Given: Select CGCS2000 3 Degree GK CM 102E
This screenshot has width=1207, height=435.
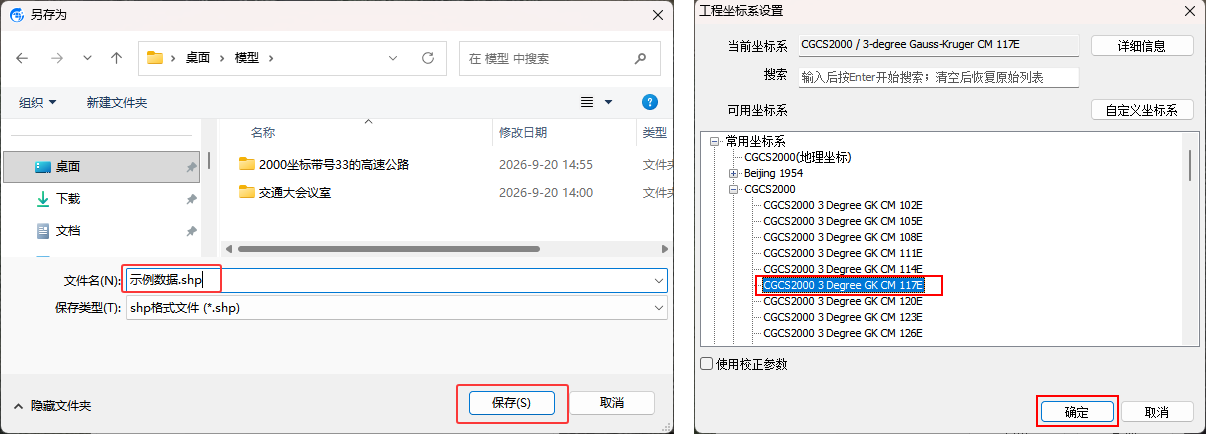Looking at the screenshot, I should tap(842, 205).
